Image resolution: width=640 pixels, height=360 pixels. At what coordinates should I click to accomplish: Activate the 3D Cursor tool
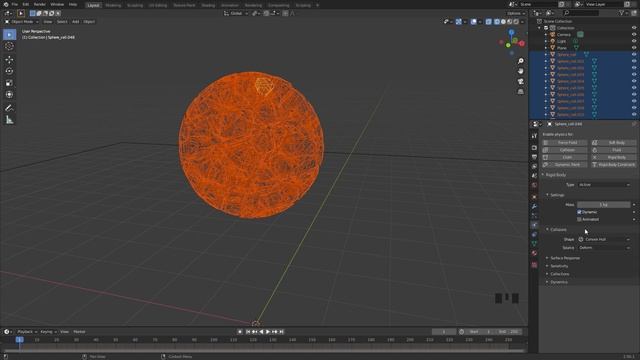pyautogui.click(x=9, y=46)
